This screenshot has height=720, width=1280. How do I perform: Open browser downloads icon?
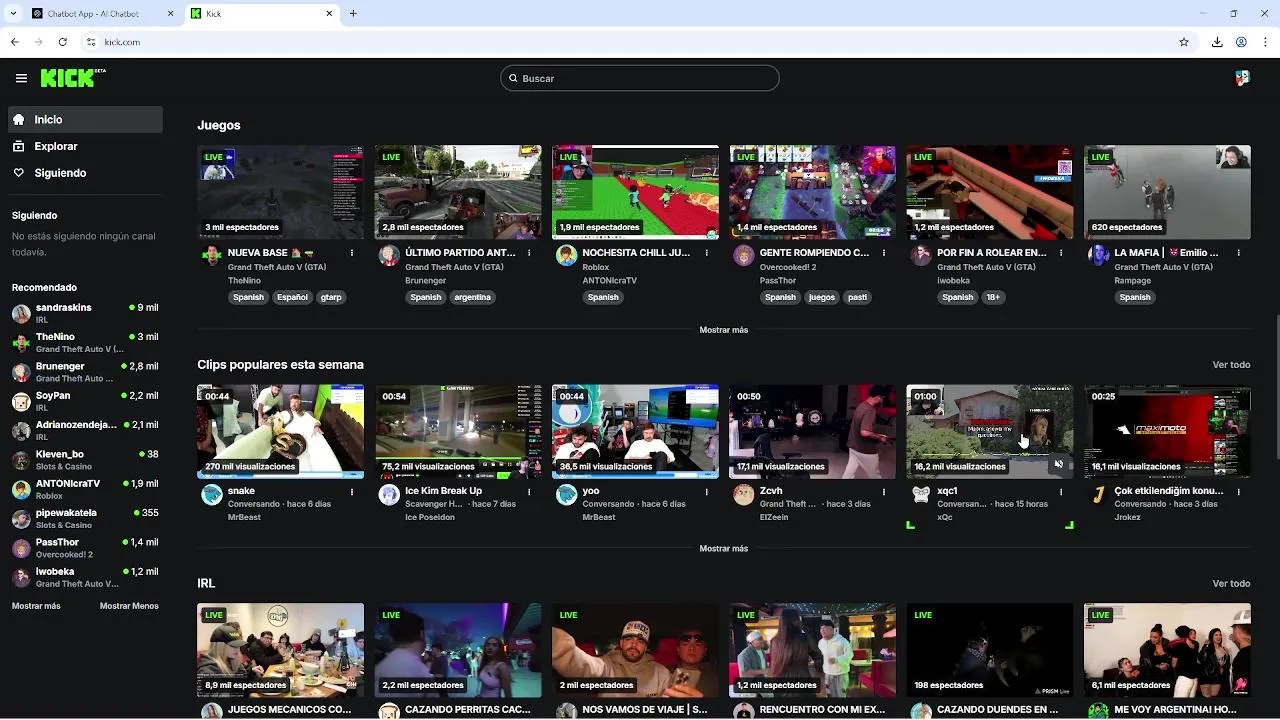(x=1217, y=42)
